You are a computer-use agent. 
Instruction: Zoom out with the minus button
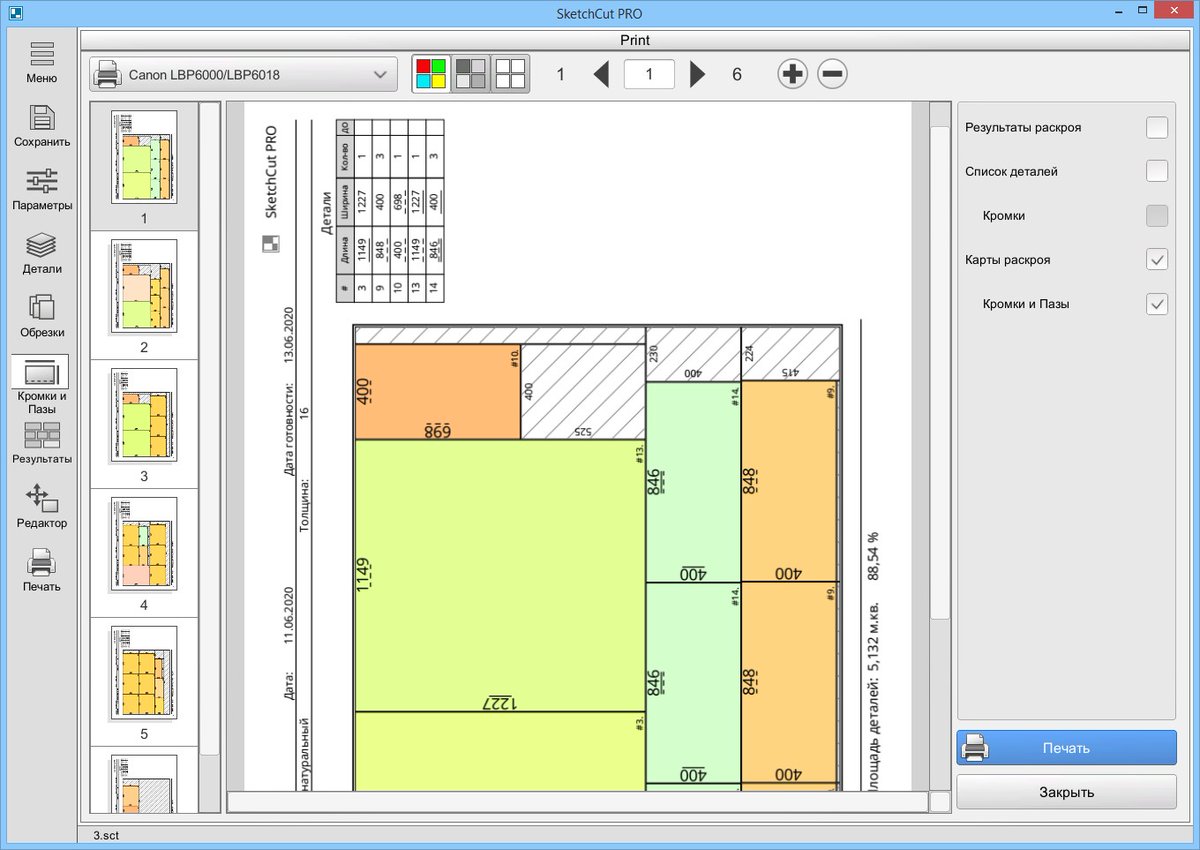coord(833,74)
